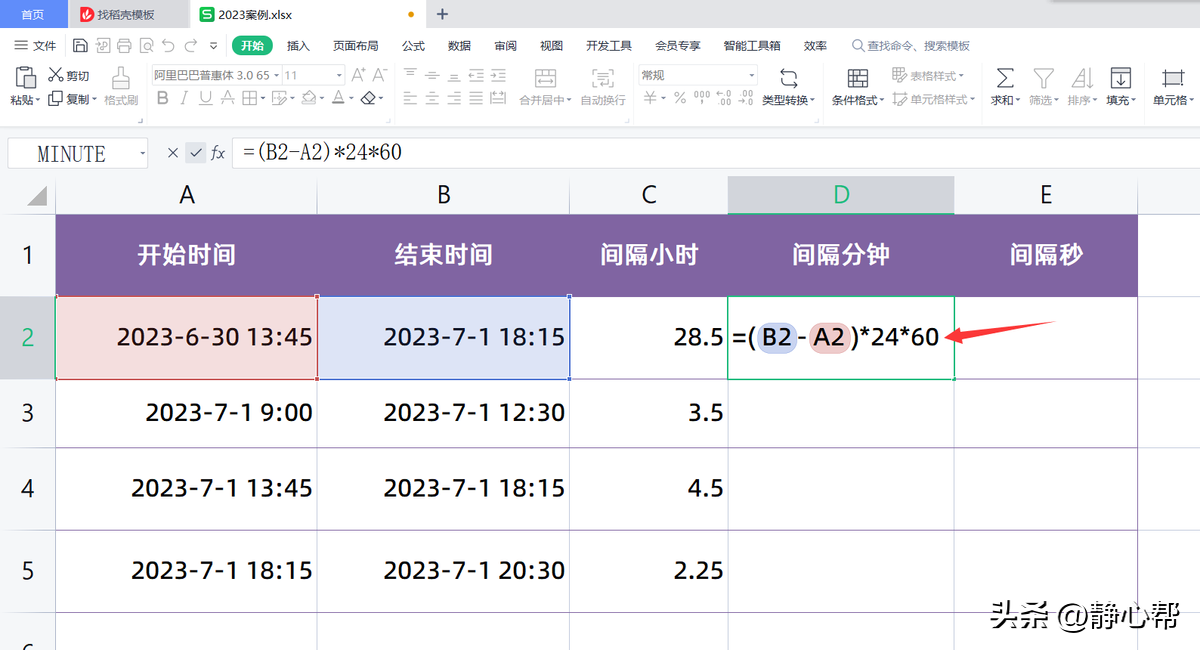The height and width of the screenshot is (650, 1200).
Task: Open the 文件 file menu
Action: tap(36, 46)
